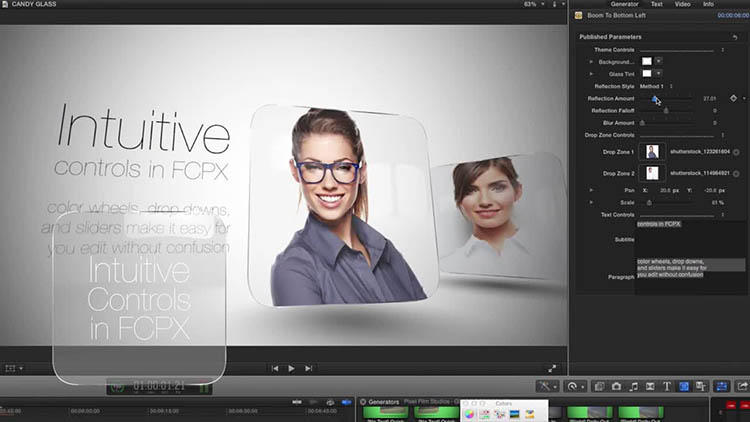
Task: Click the Share export icon
Action: coord(742,386)
